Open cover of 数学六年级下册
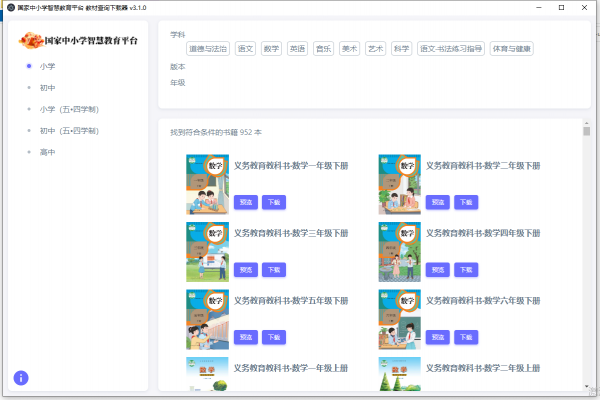 (399, 319)
